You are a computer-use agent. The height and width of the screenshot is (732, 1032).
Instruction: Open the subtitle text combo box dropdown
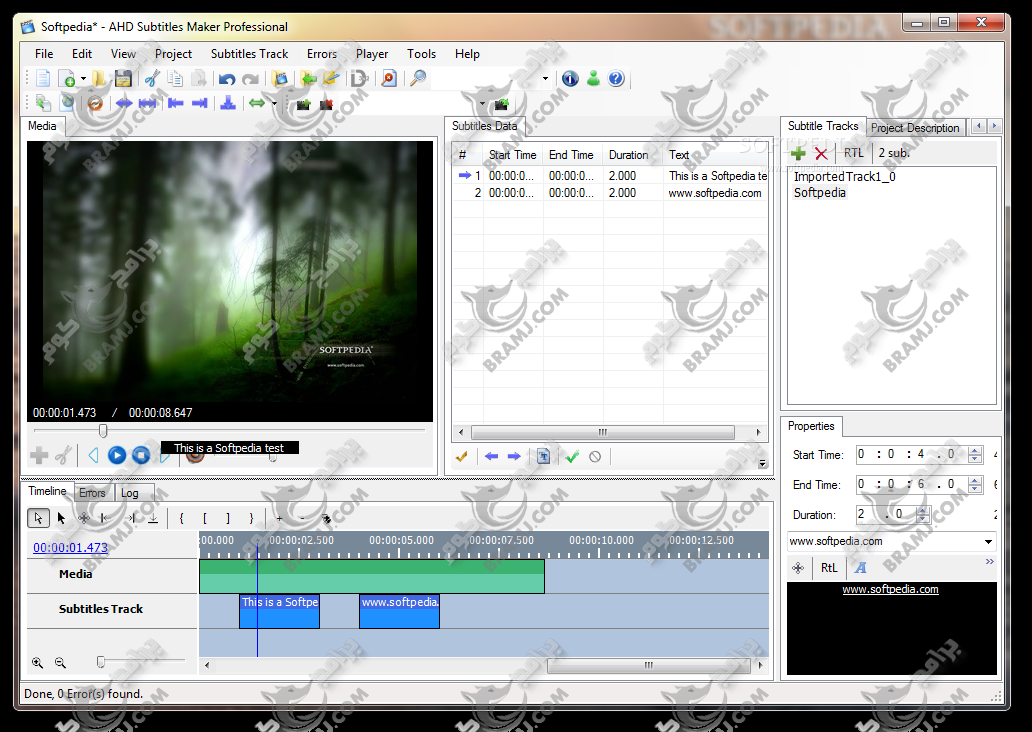coord(988,542)
